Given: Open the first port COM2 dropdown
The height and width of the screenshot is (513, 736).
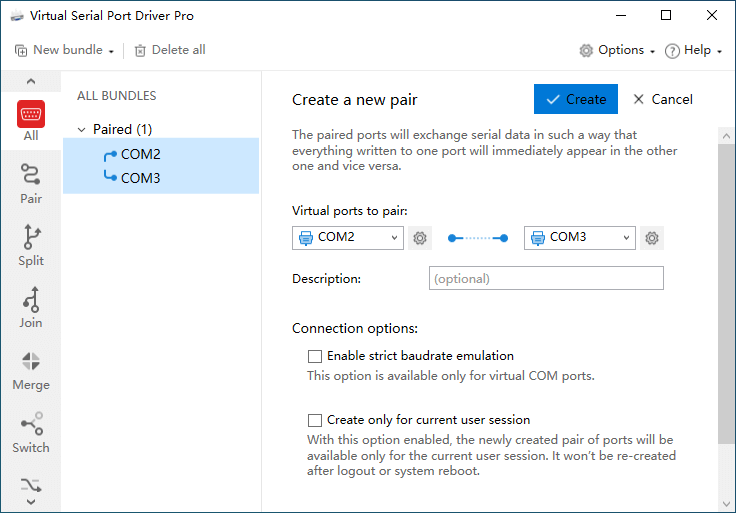Looking at the screenshot, I should click(348, 238).
